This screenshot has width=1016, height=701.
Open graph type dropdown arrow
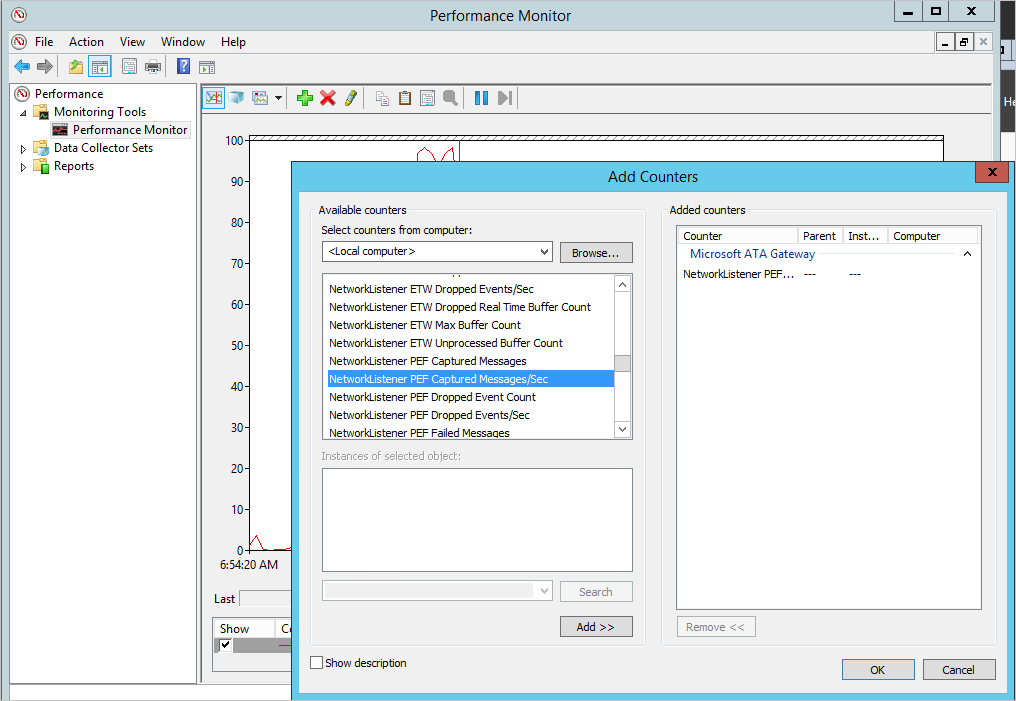click(x=278, y=98)
